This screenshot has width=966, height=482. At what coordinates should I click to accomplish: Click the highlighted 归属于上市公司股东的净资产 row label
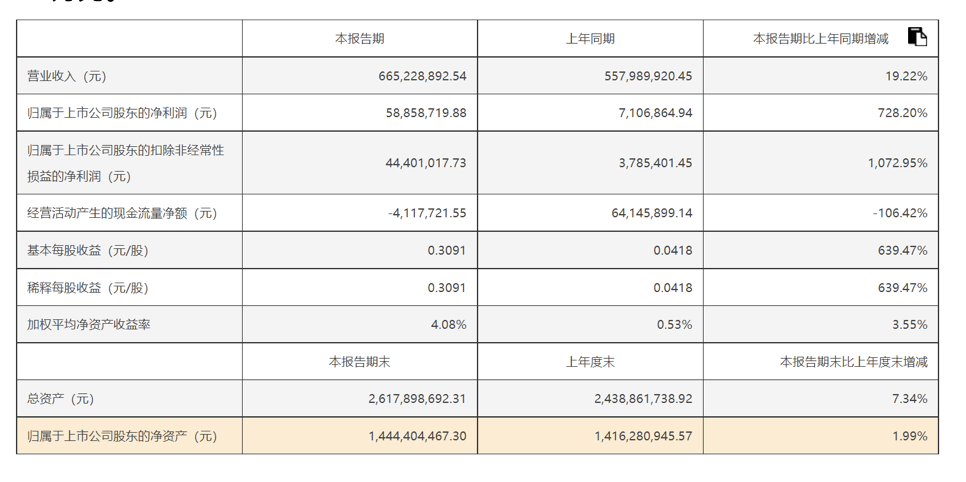121,436
